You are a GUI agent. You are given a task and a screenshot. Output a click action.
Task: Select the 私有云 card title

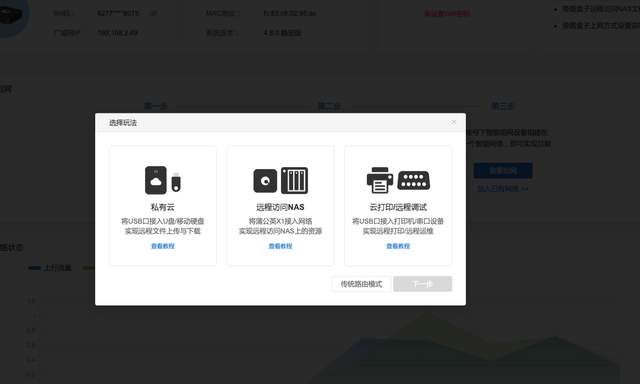[162, 207]
